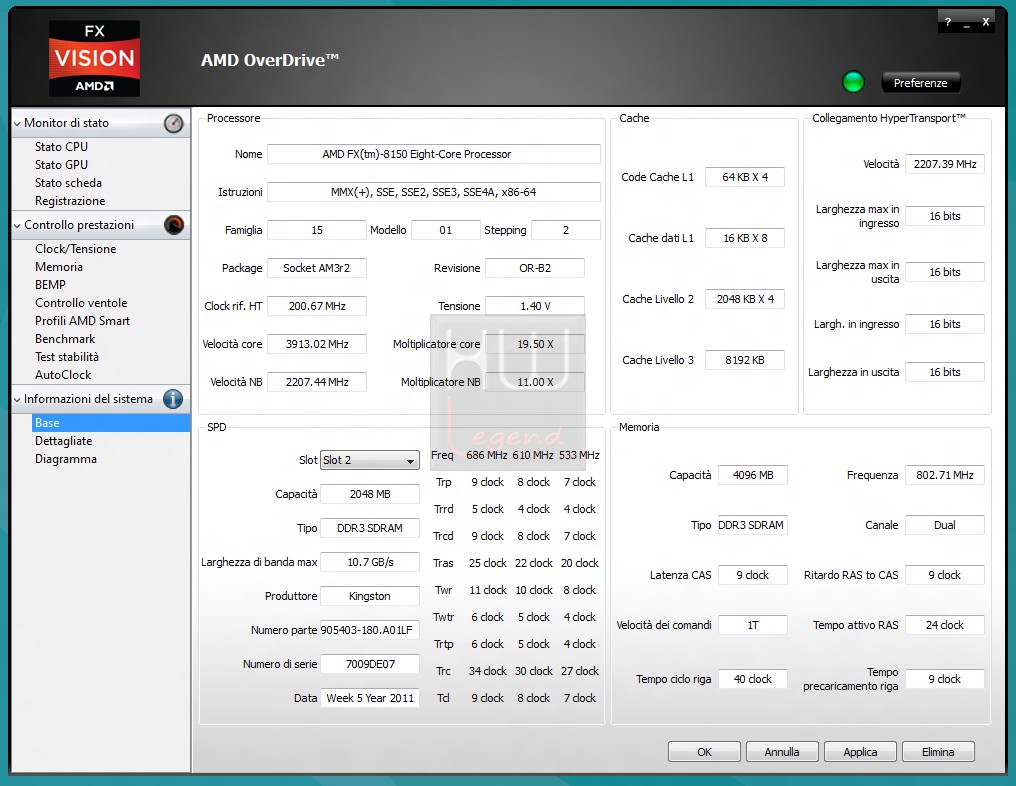Click the Canale Dual field
1016x786 pixels.
point(945,525)
